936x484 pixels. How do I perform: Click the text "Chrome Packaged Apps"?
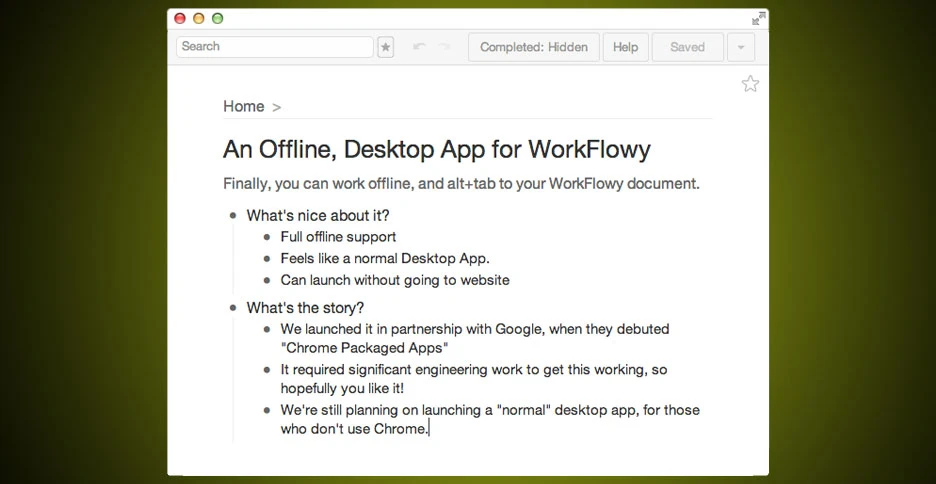coord(365,348)
